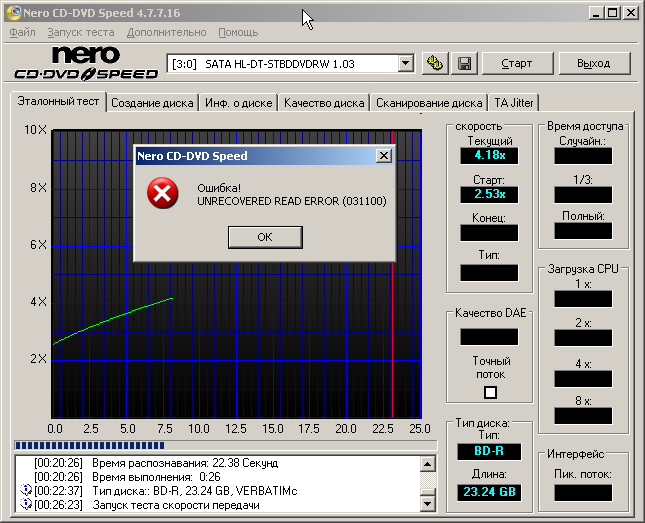Click the Пик. поток interface value box
The width and height of the screenshot is (645, 523).
pos(583,493)
